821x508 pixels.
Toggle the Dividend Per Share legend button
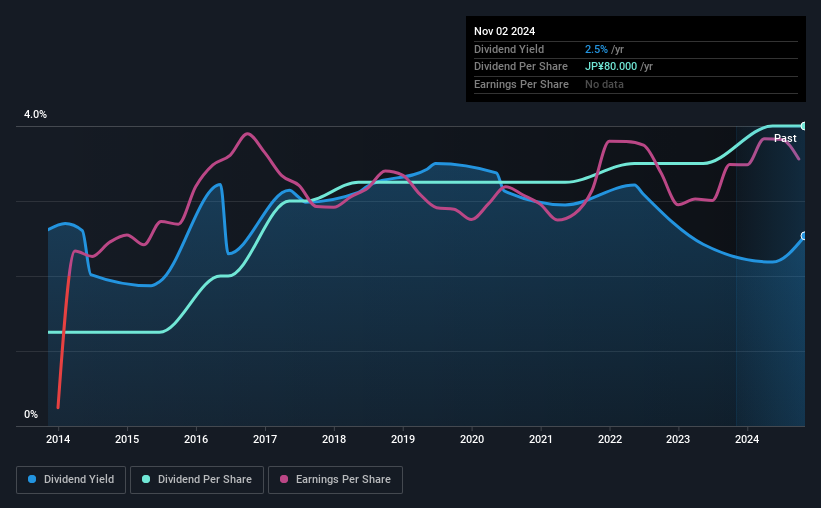pyautogui.click(x=197, y=480)
